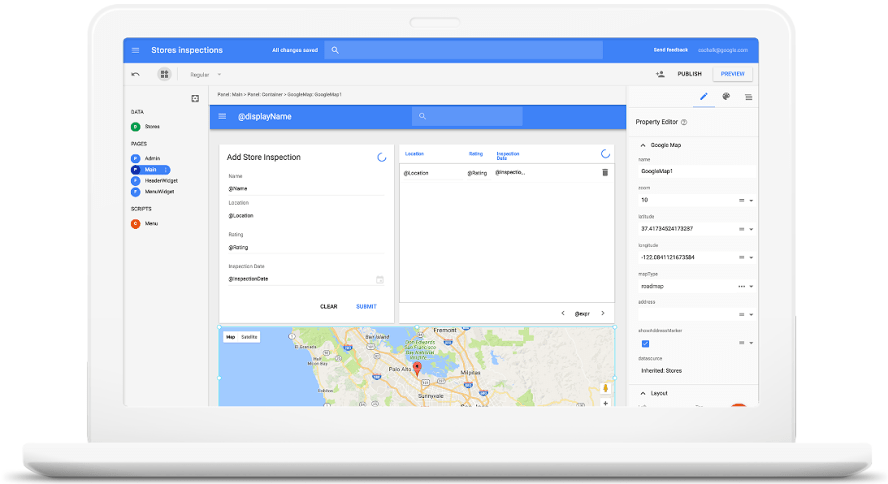Collapse the Layout property section
The width and height of the screenshot is (888, 484).
[x=643, y=393]
